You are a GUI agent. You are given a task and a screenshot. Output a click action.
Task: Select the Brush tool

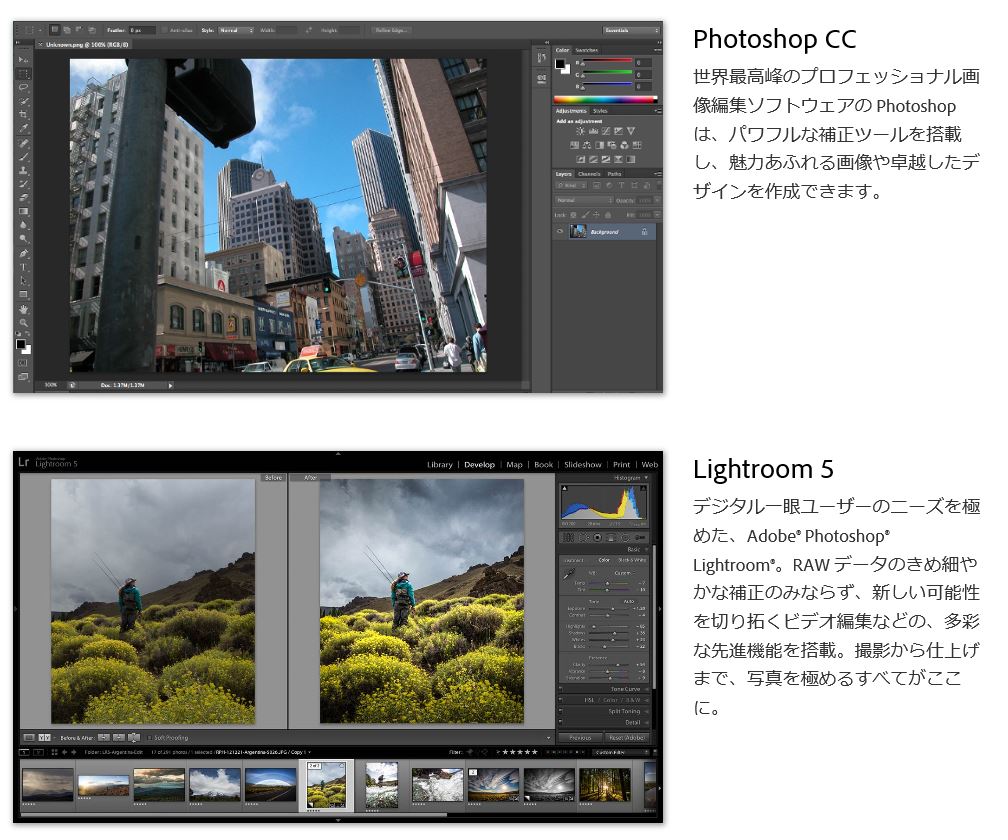(23, 157)
